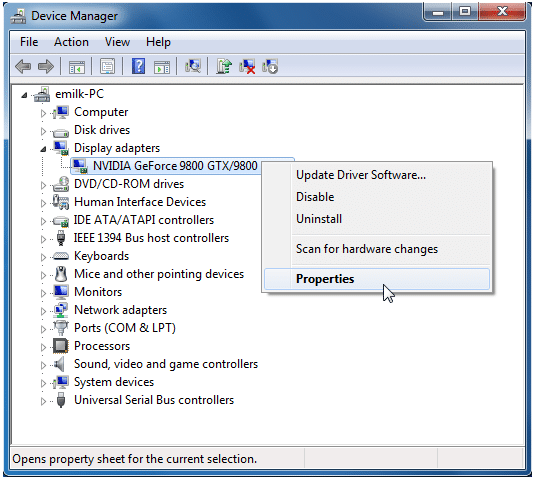The image size is (535, 483).
Task: Click the Network adapters icon
Action: (x=61, y=310)
